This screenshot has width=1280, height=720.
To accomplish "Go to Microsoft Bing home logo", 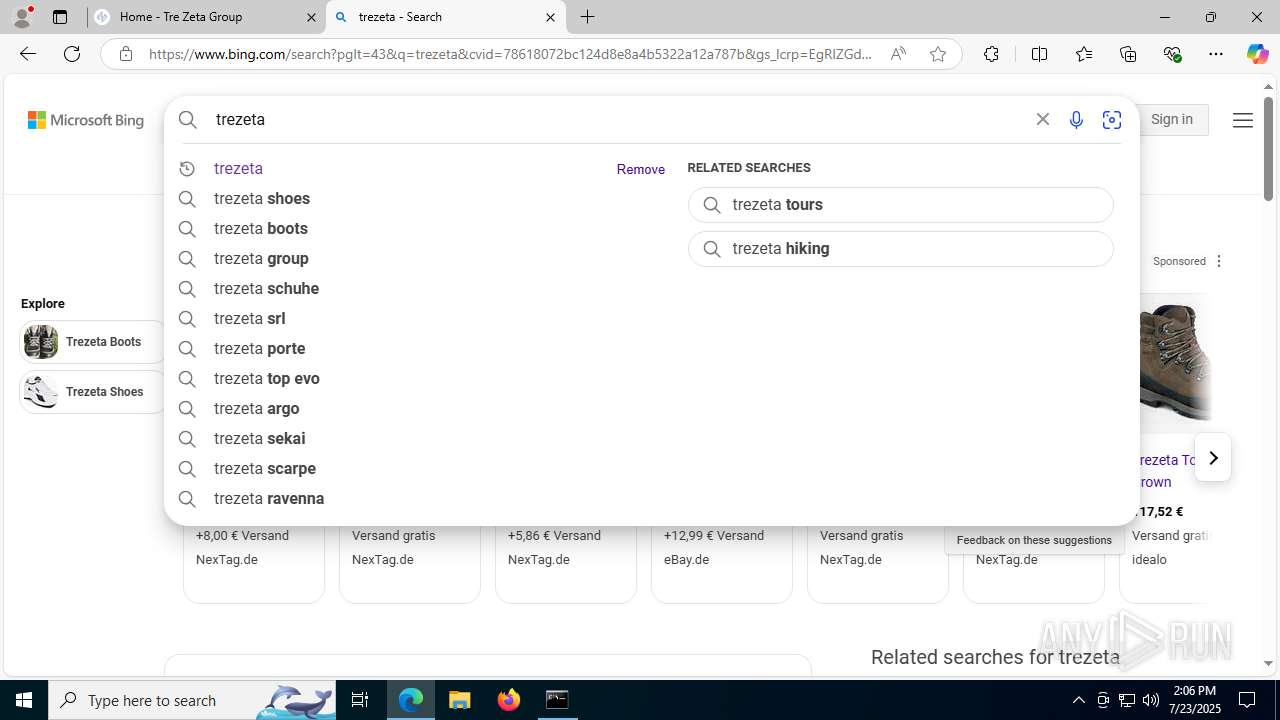I will 86,120.
